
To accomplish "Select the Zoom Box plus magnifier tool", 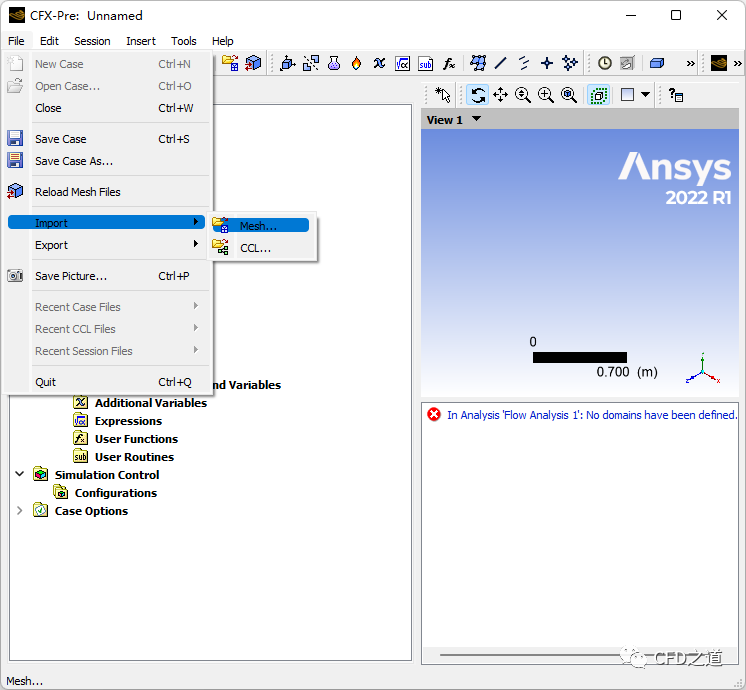I will 546,95.
